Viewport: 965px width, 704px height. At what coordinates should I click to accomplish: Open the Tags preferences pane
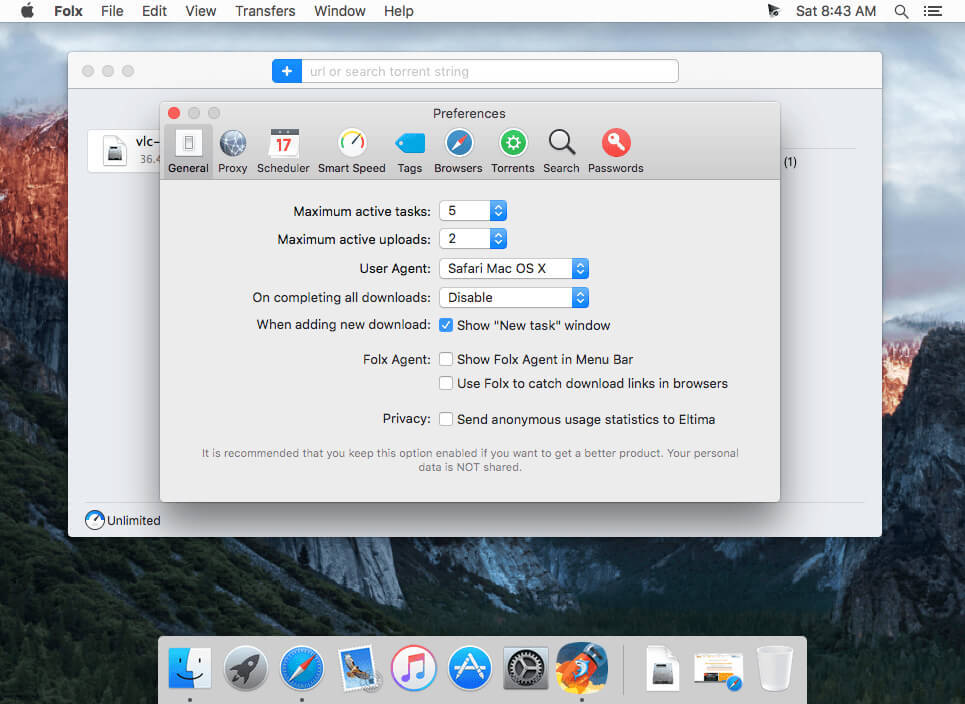click(410, 151)
